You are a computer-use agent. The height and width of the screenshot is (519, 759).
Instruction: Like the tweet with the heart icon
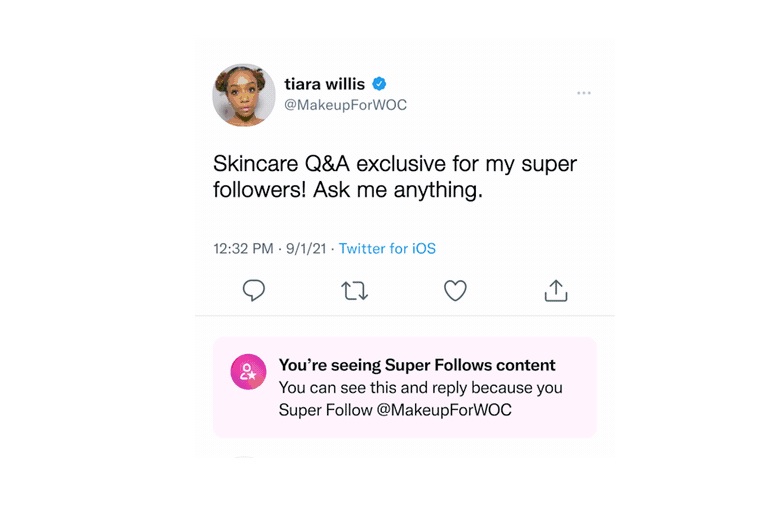455,290
